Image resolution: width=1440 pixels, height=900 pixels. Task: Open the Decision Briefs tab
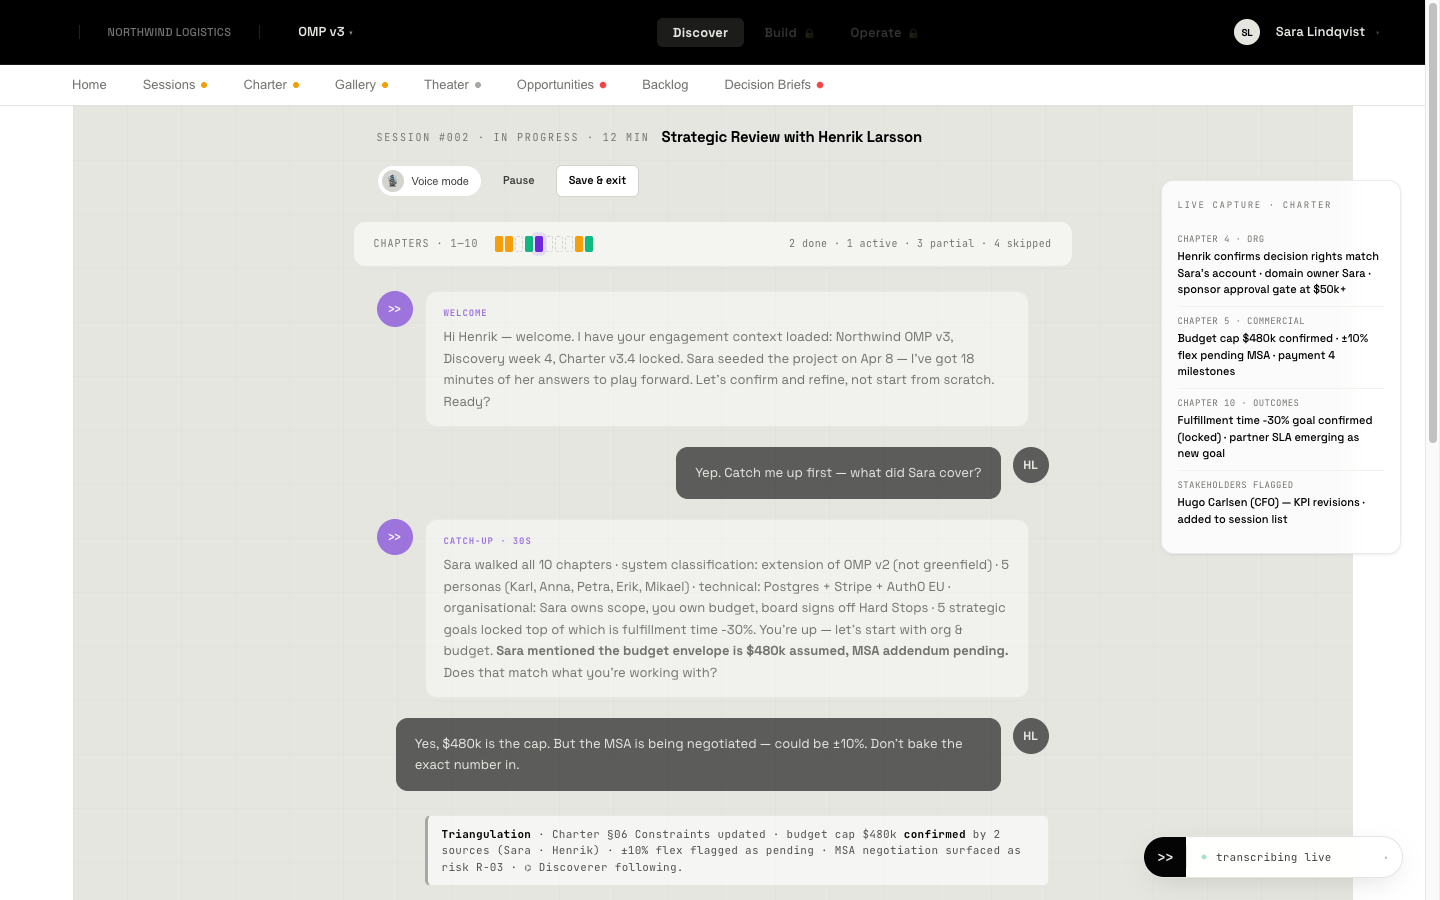(774, 85)
